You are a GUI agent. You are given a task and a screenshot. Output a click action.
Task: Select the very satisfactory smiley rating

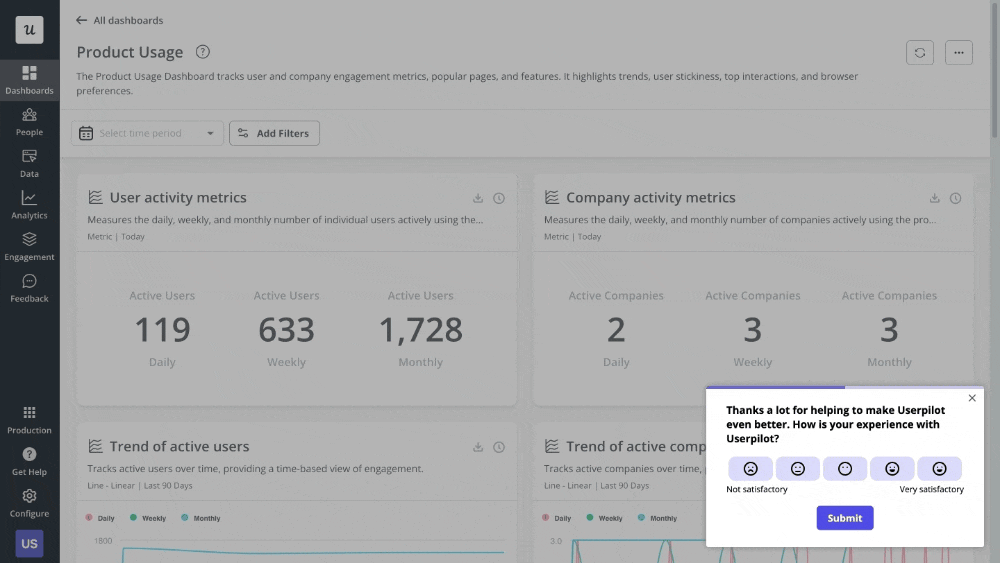click(939, 468)
